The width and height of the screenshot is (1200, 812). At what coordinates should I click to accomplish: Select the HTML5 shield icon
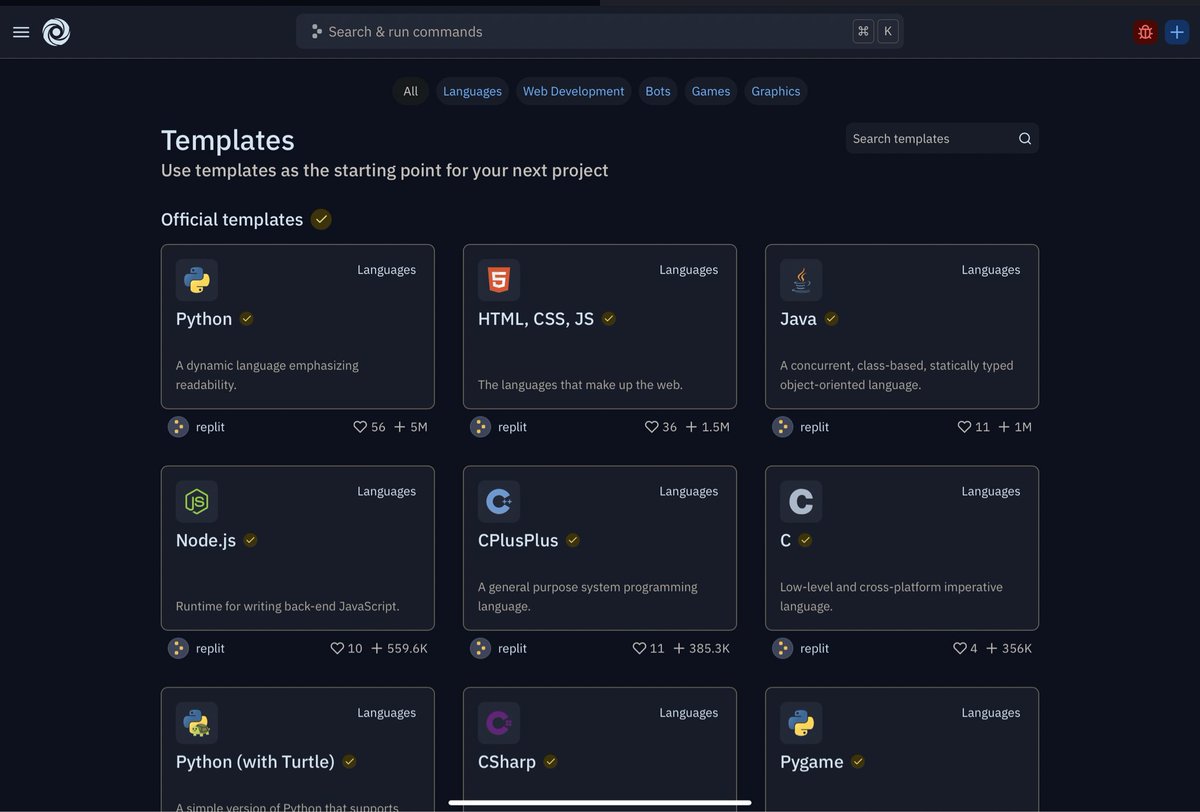499,280
